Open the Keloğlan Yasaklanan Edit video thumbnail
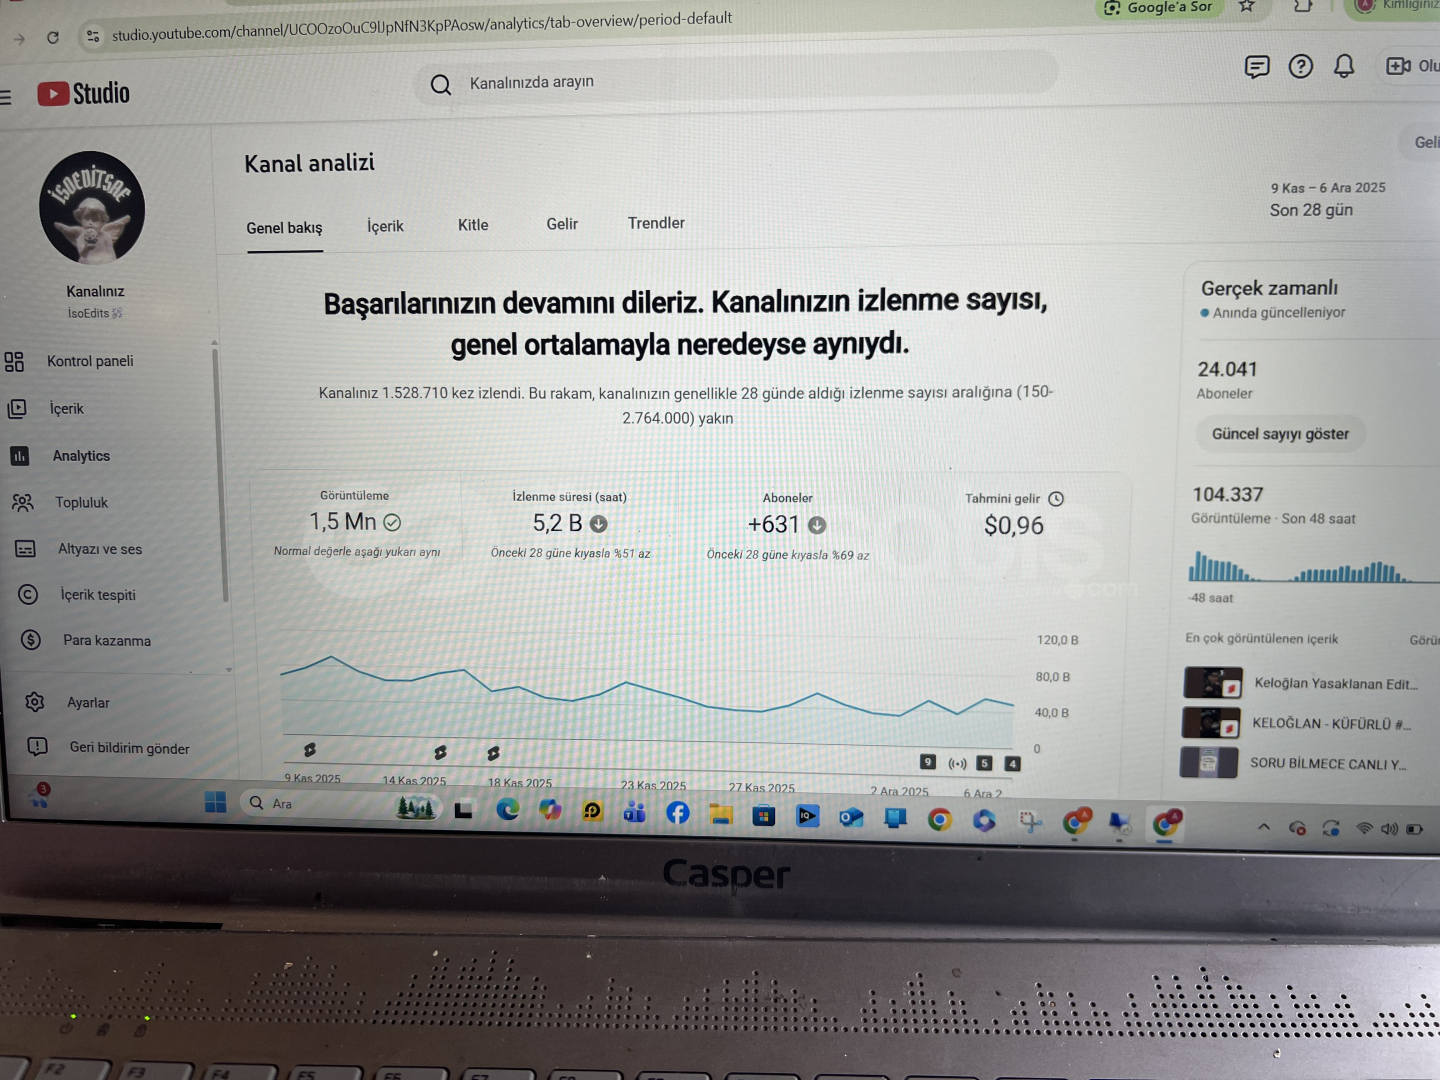Viewport: 1440px width, 1080px height. click(1212, 683)
